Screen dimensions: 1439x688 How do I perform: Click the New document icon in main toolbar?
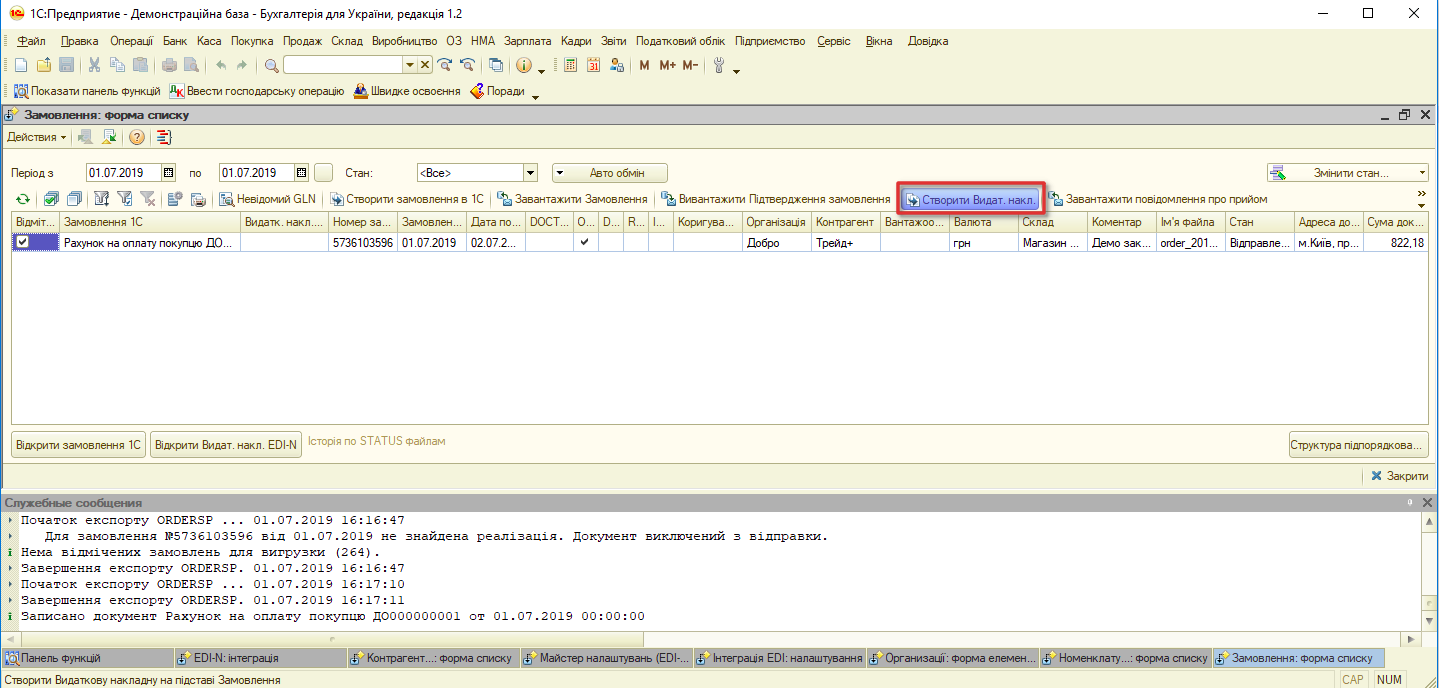pos(21,65)
